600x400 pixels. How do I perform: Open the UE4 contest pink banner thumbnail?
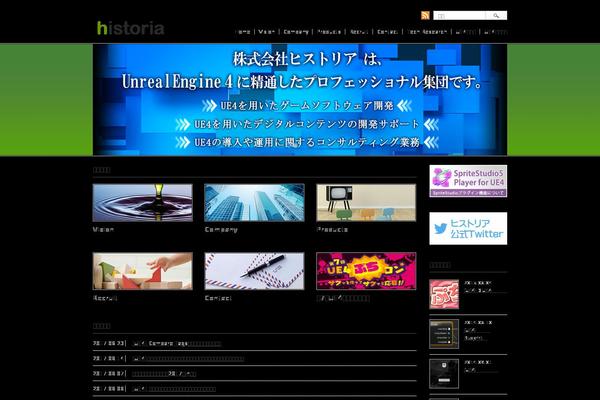[366, 271]
